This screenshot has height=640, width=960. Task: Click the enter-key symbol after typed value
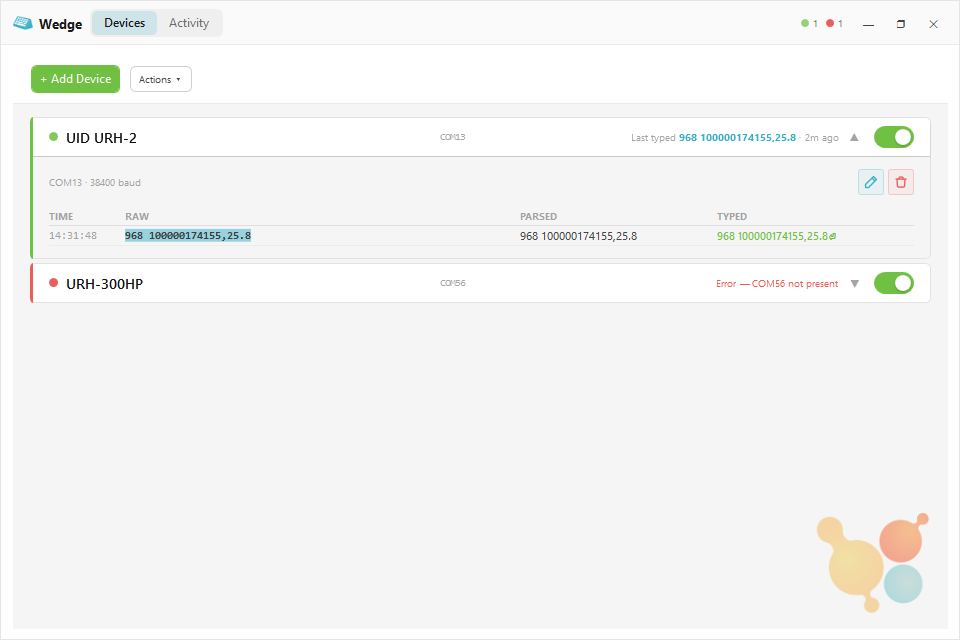[833, 236]
